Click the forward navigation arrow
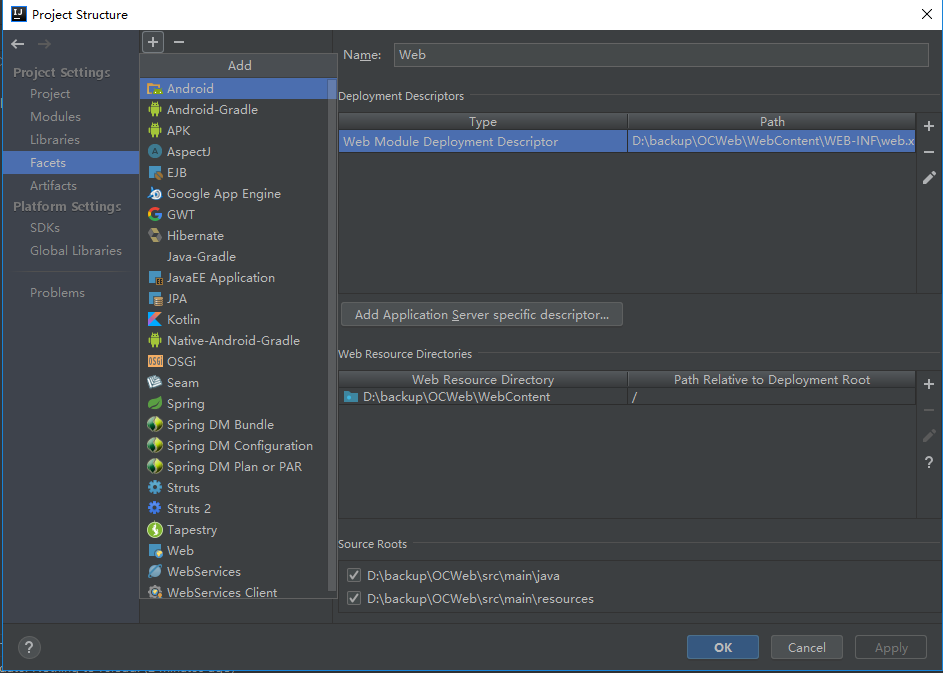The width and height of the screenshot is (943, 673). [44, 44]
